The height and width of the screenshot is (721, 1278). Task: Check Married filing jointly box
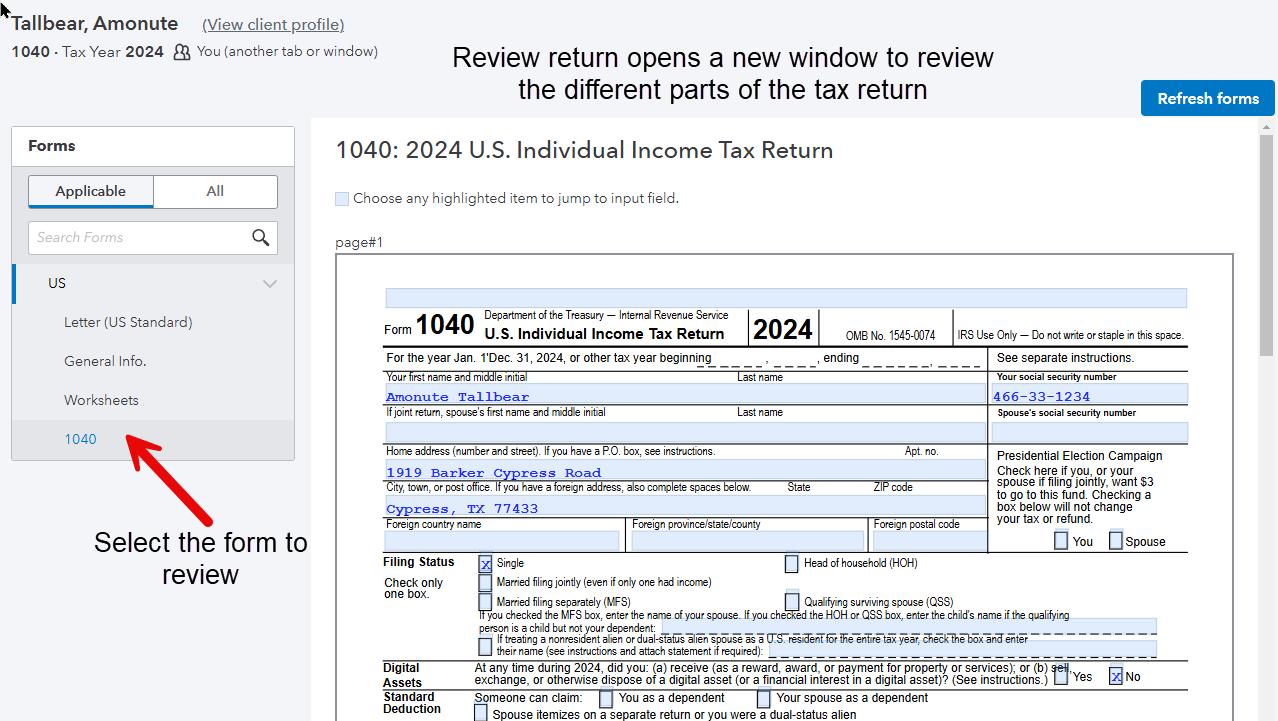click(x=485, y=582)
